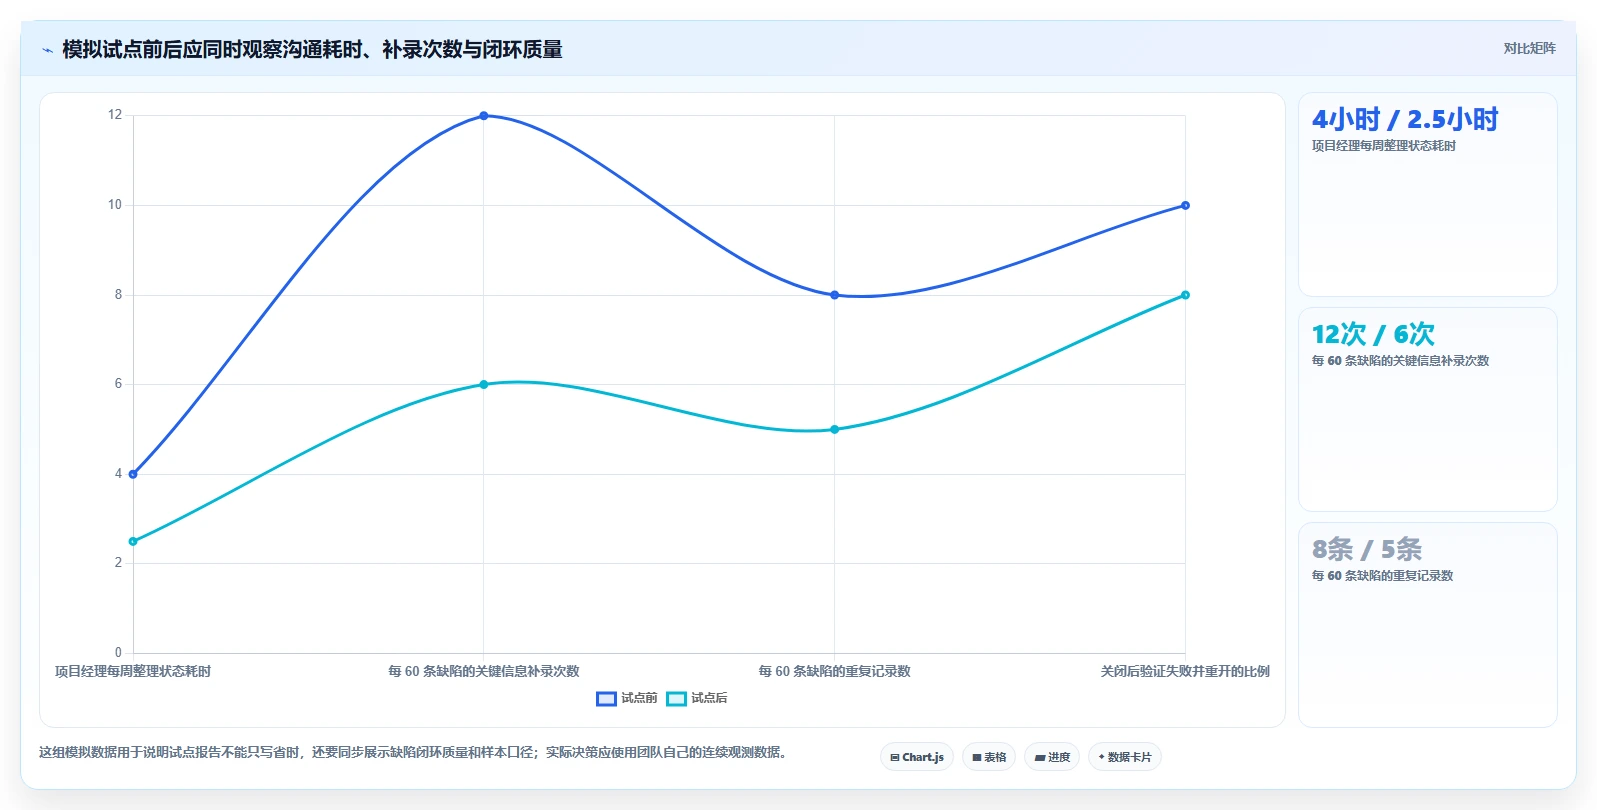Click the 试点后 data point at value 6
This screenshot has width=1597, height=810.
tap(484, 384)
